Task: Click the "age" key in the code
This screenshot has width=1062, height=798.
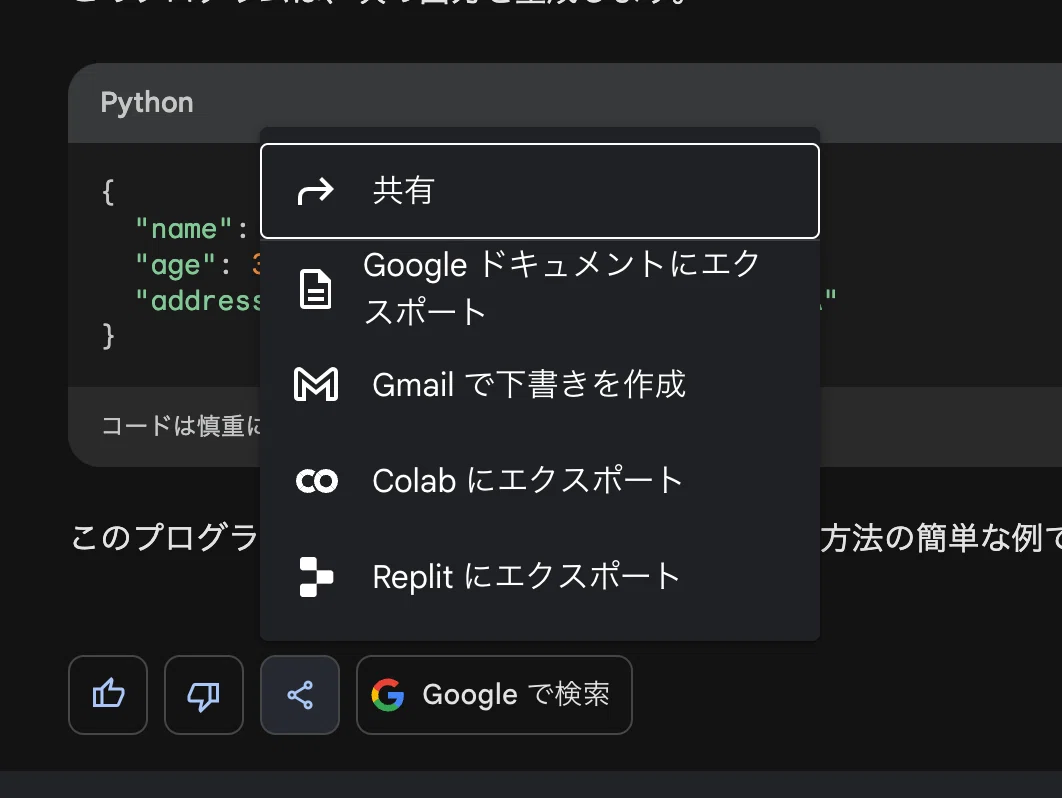Action: tap(175, 265)
